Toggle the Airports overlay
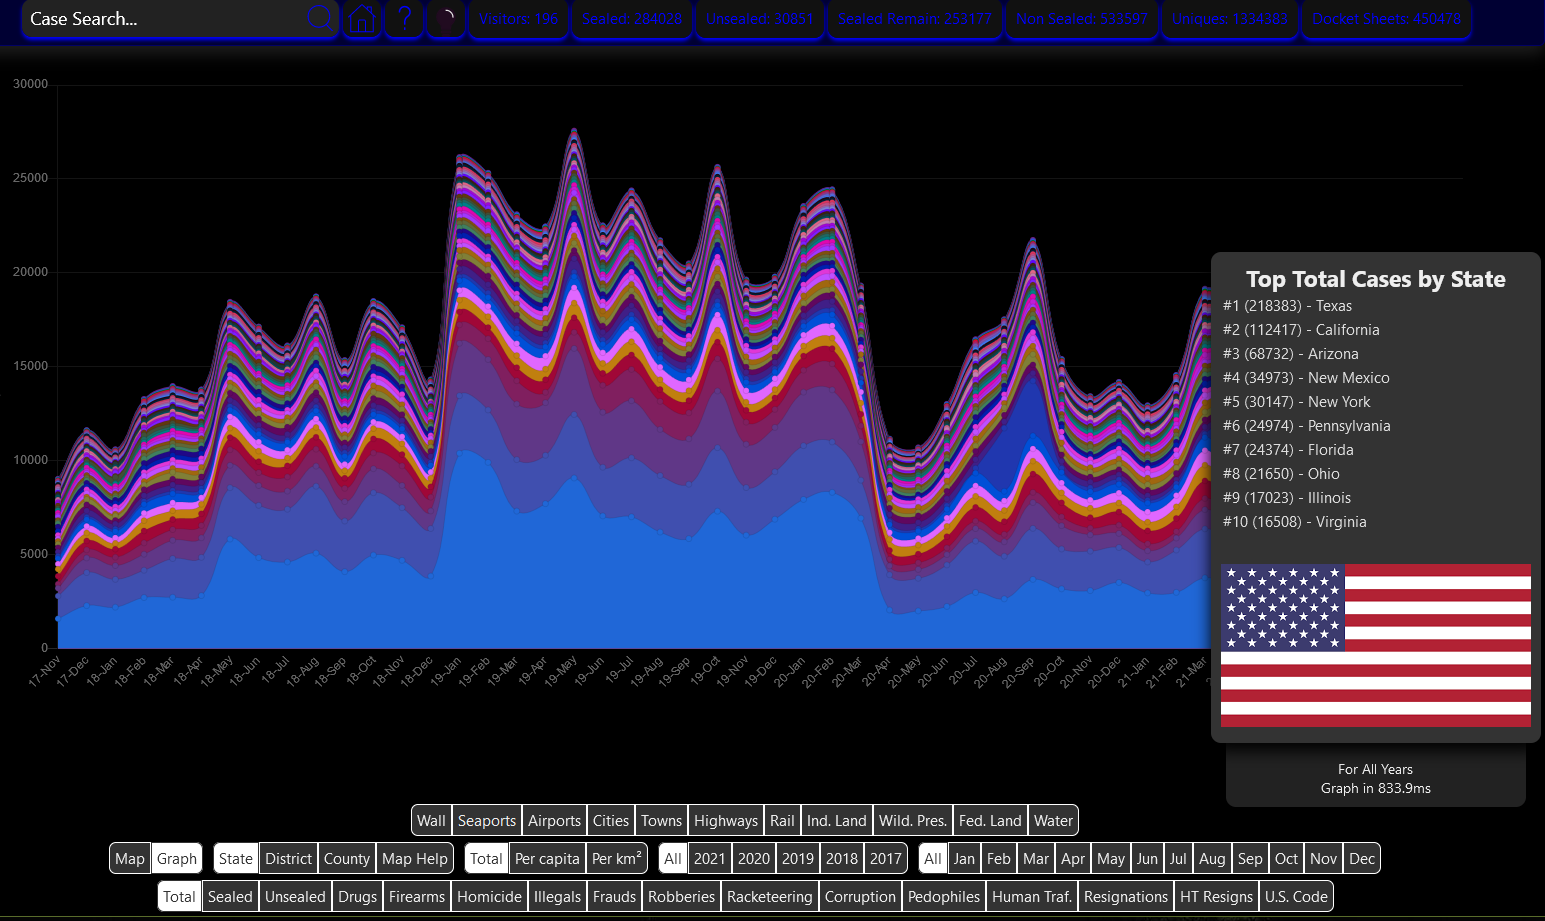 tap(555, 820)
